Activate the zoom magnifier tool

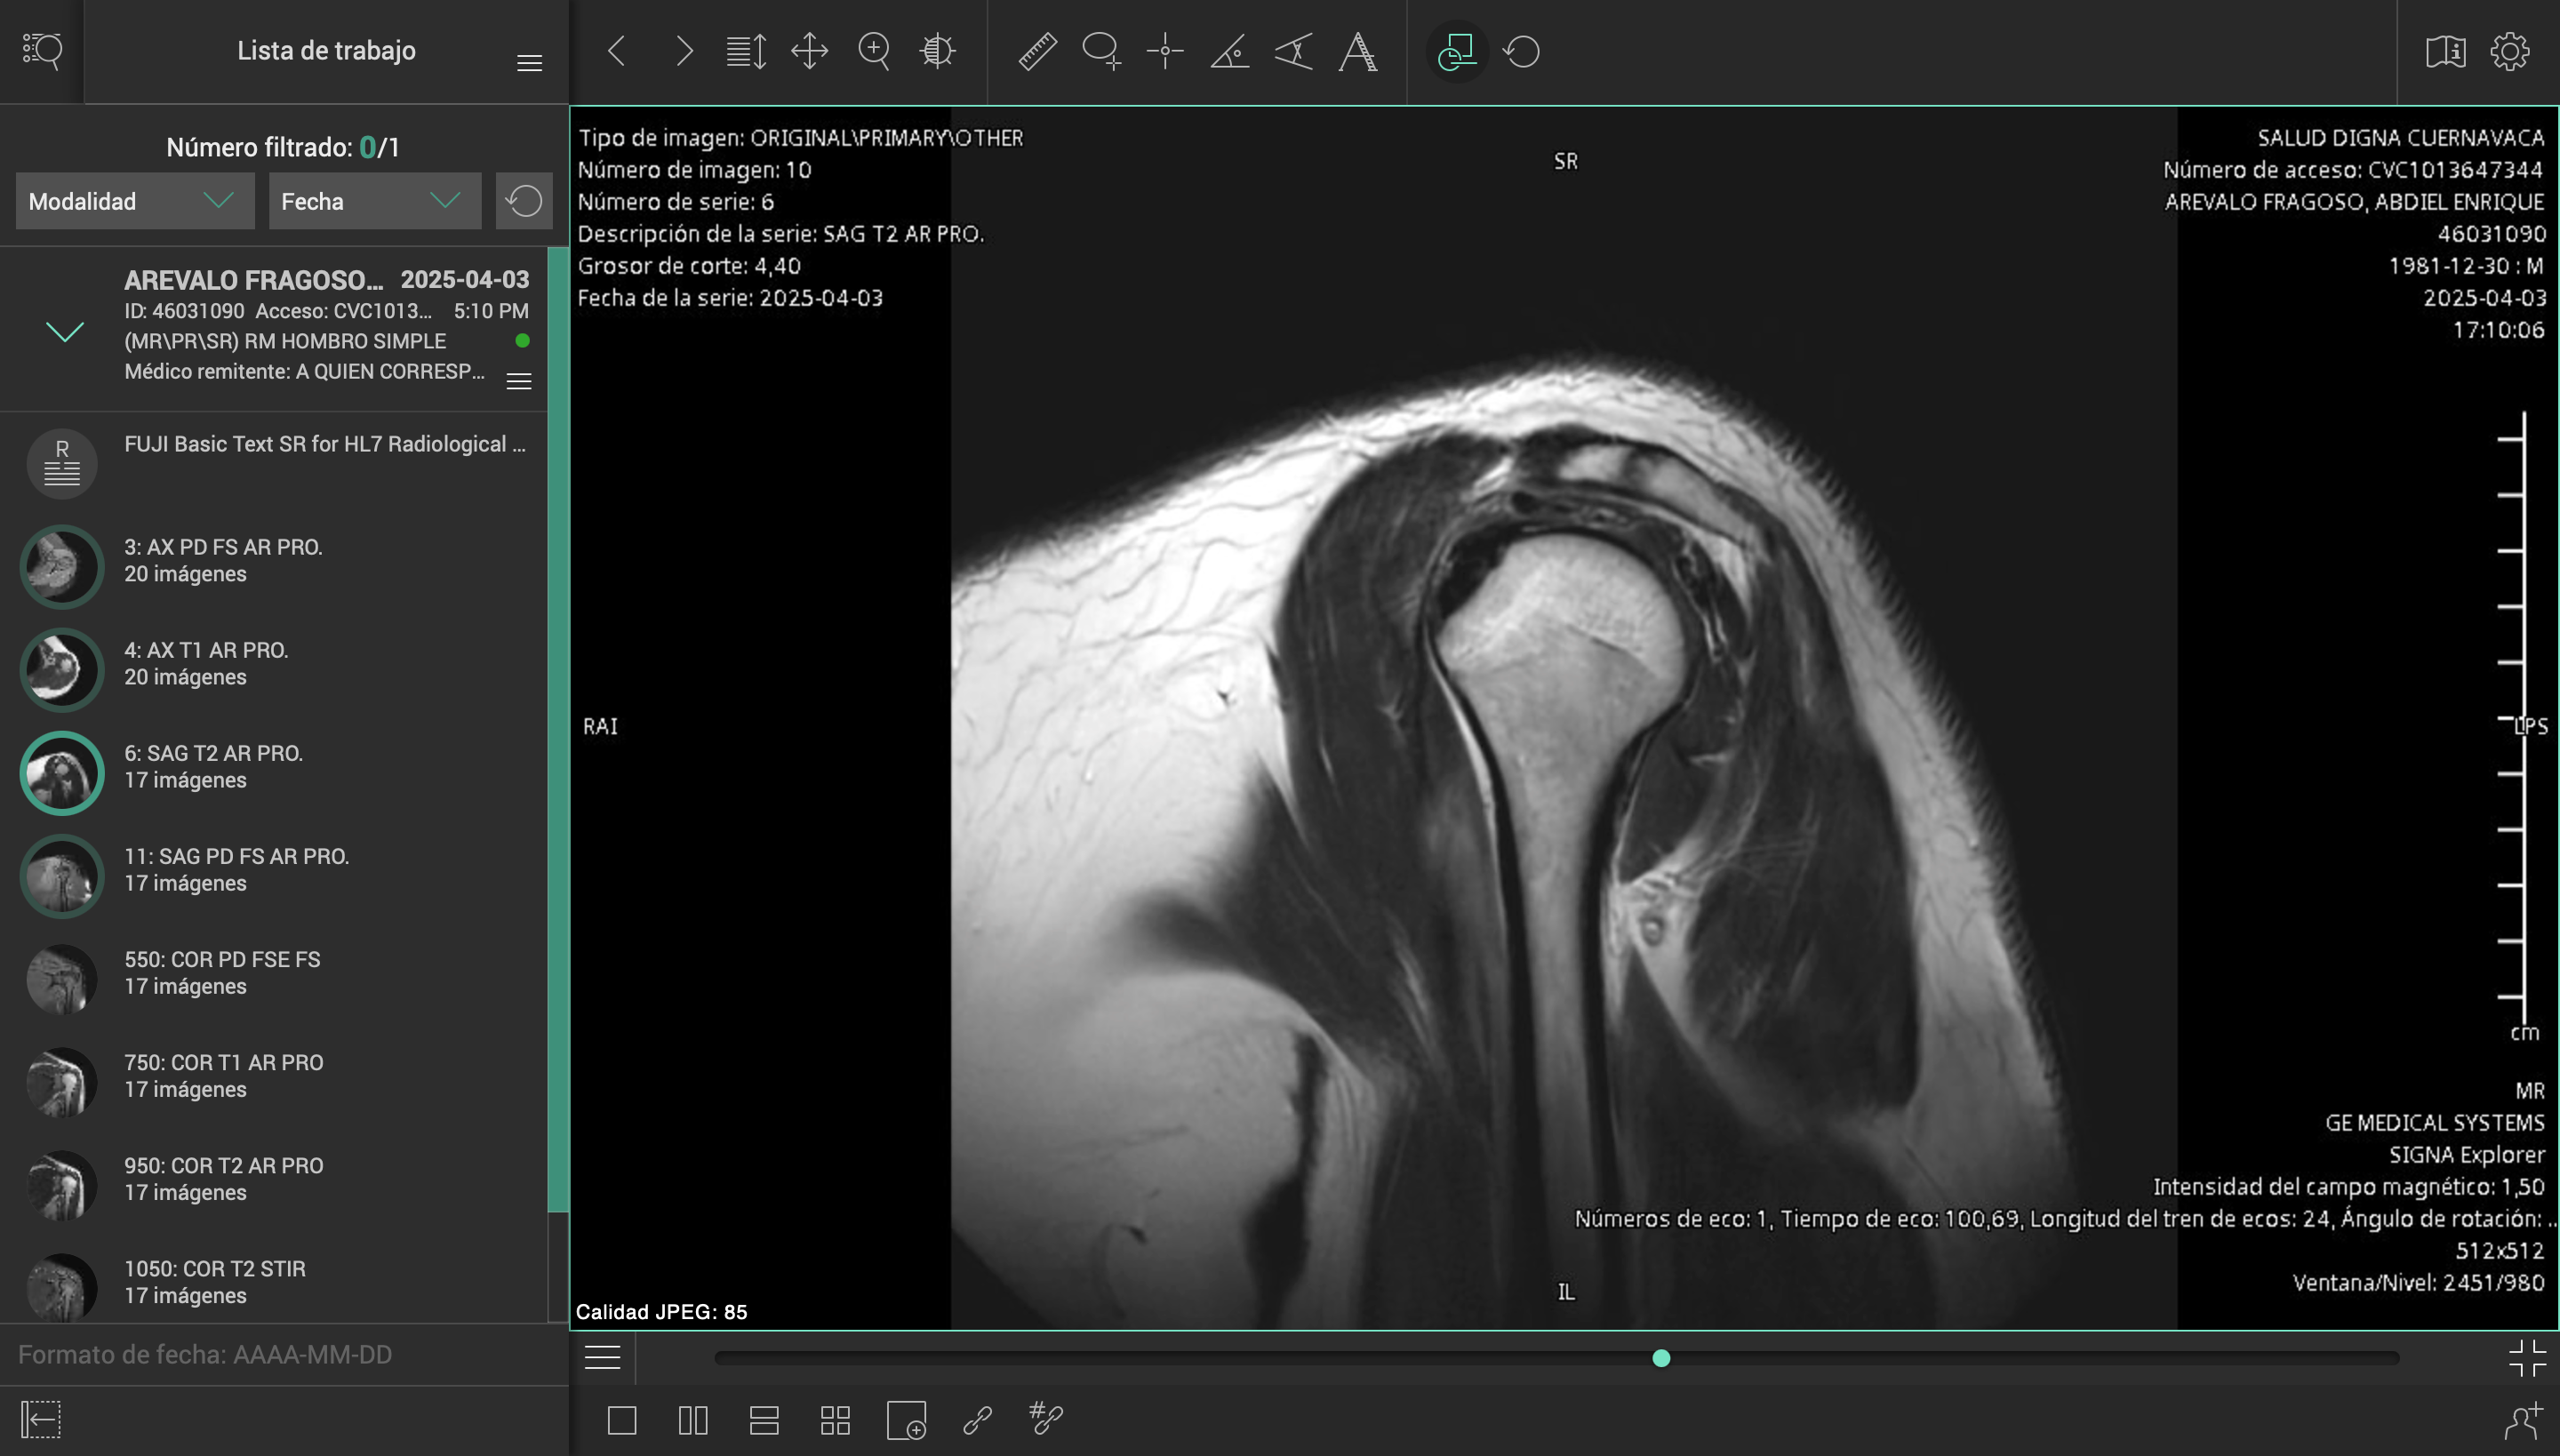coord(874,51)
